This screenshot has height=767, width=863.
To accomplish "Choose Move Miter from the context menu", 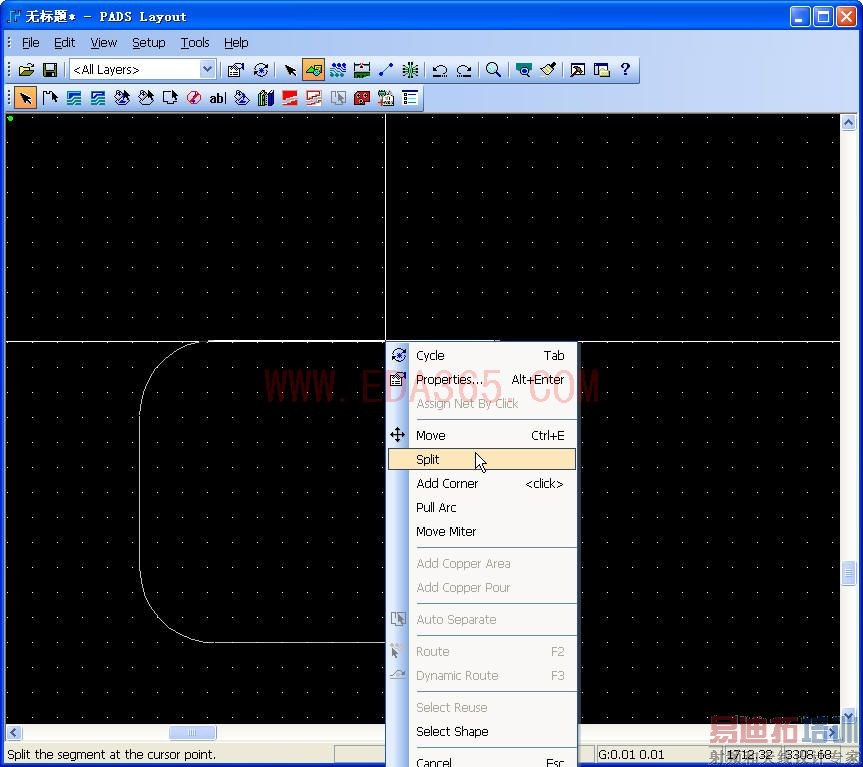I will [482, 532].
